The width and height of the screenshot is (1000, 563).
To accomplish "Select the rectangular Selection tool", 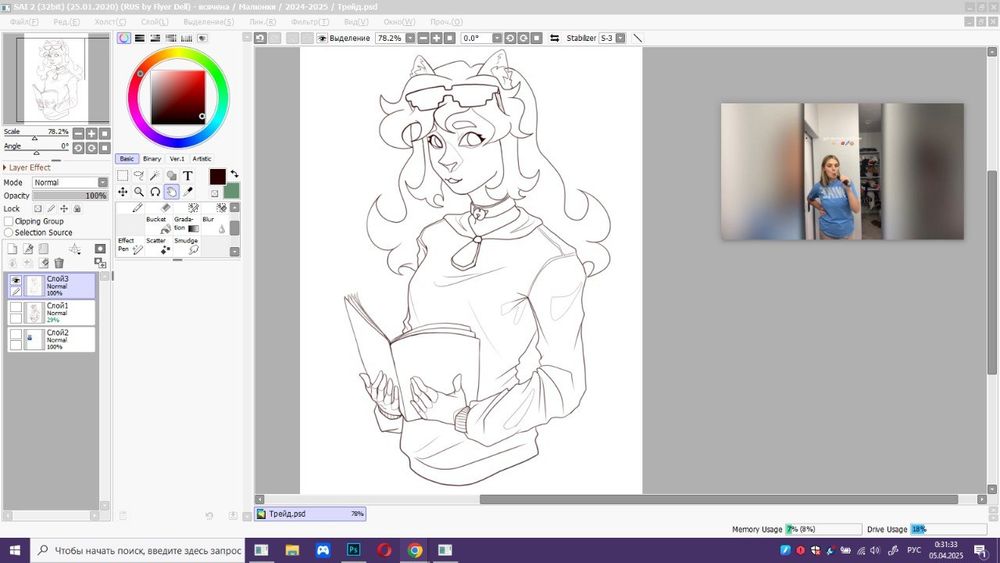I will tap(122, 175).
